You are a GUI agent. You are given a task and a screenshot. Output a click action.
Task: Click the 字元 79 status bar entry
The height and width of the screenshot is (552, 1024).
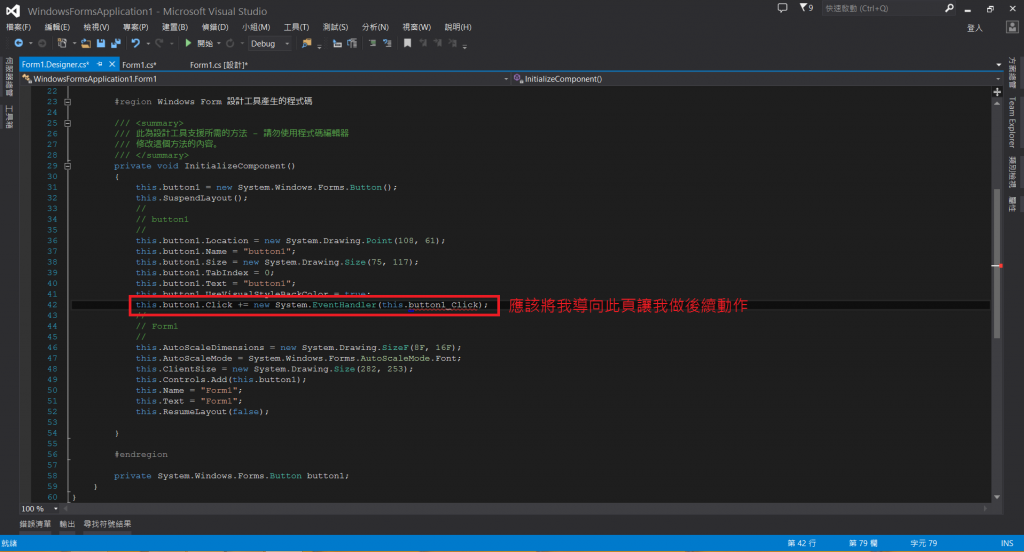tap(923, 543)
